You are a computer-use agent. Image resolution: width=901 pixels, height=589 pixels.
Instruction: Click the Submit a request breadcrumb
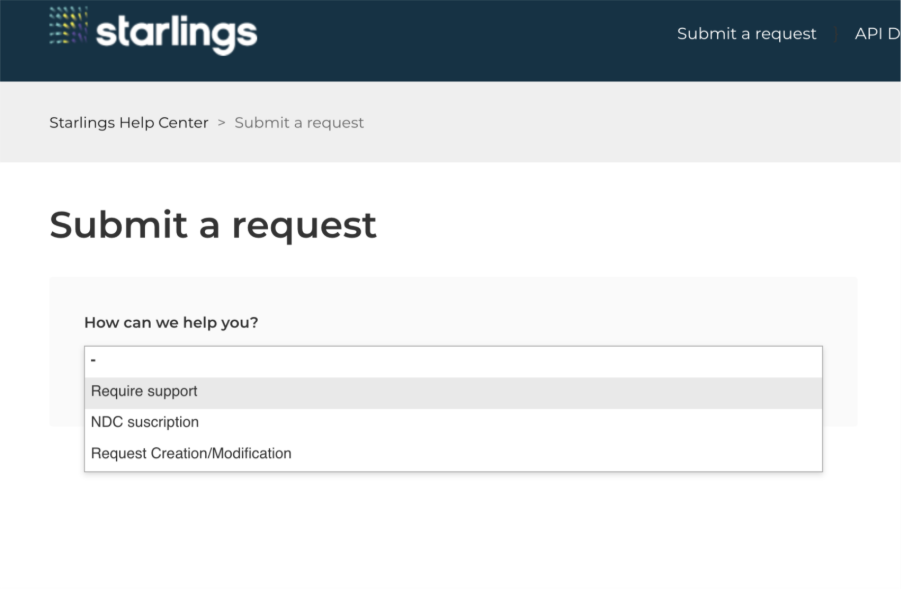(x=299, y=123)
